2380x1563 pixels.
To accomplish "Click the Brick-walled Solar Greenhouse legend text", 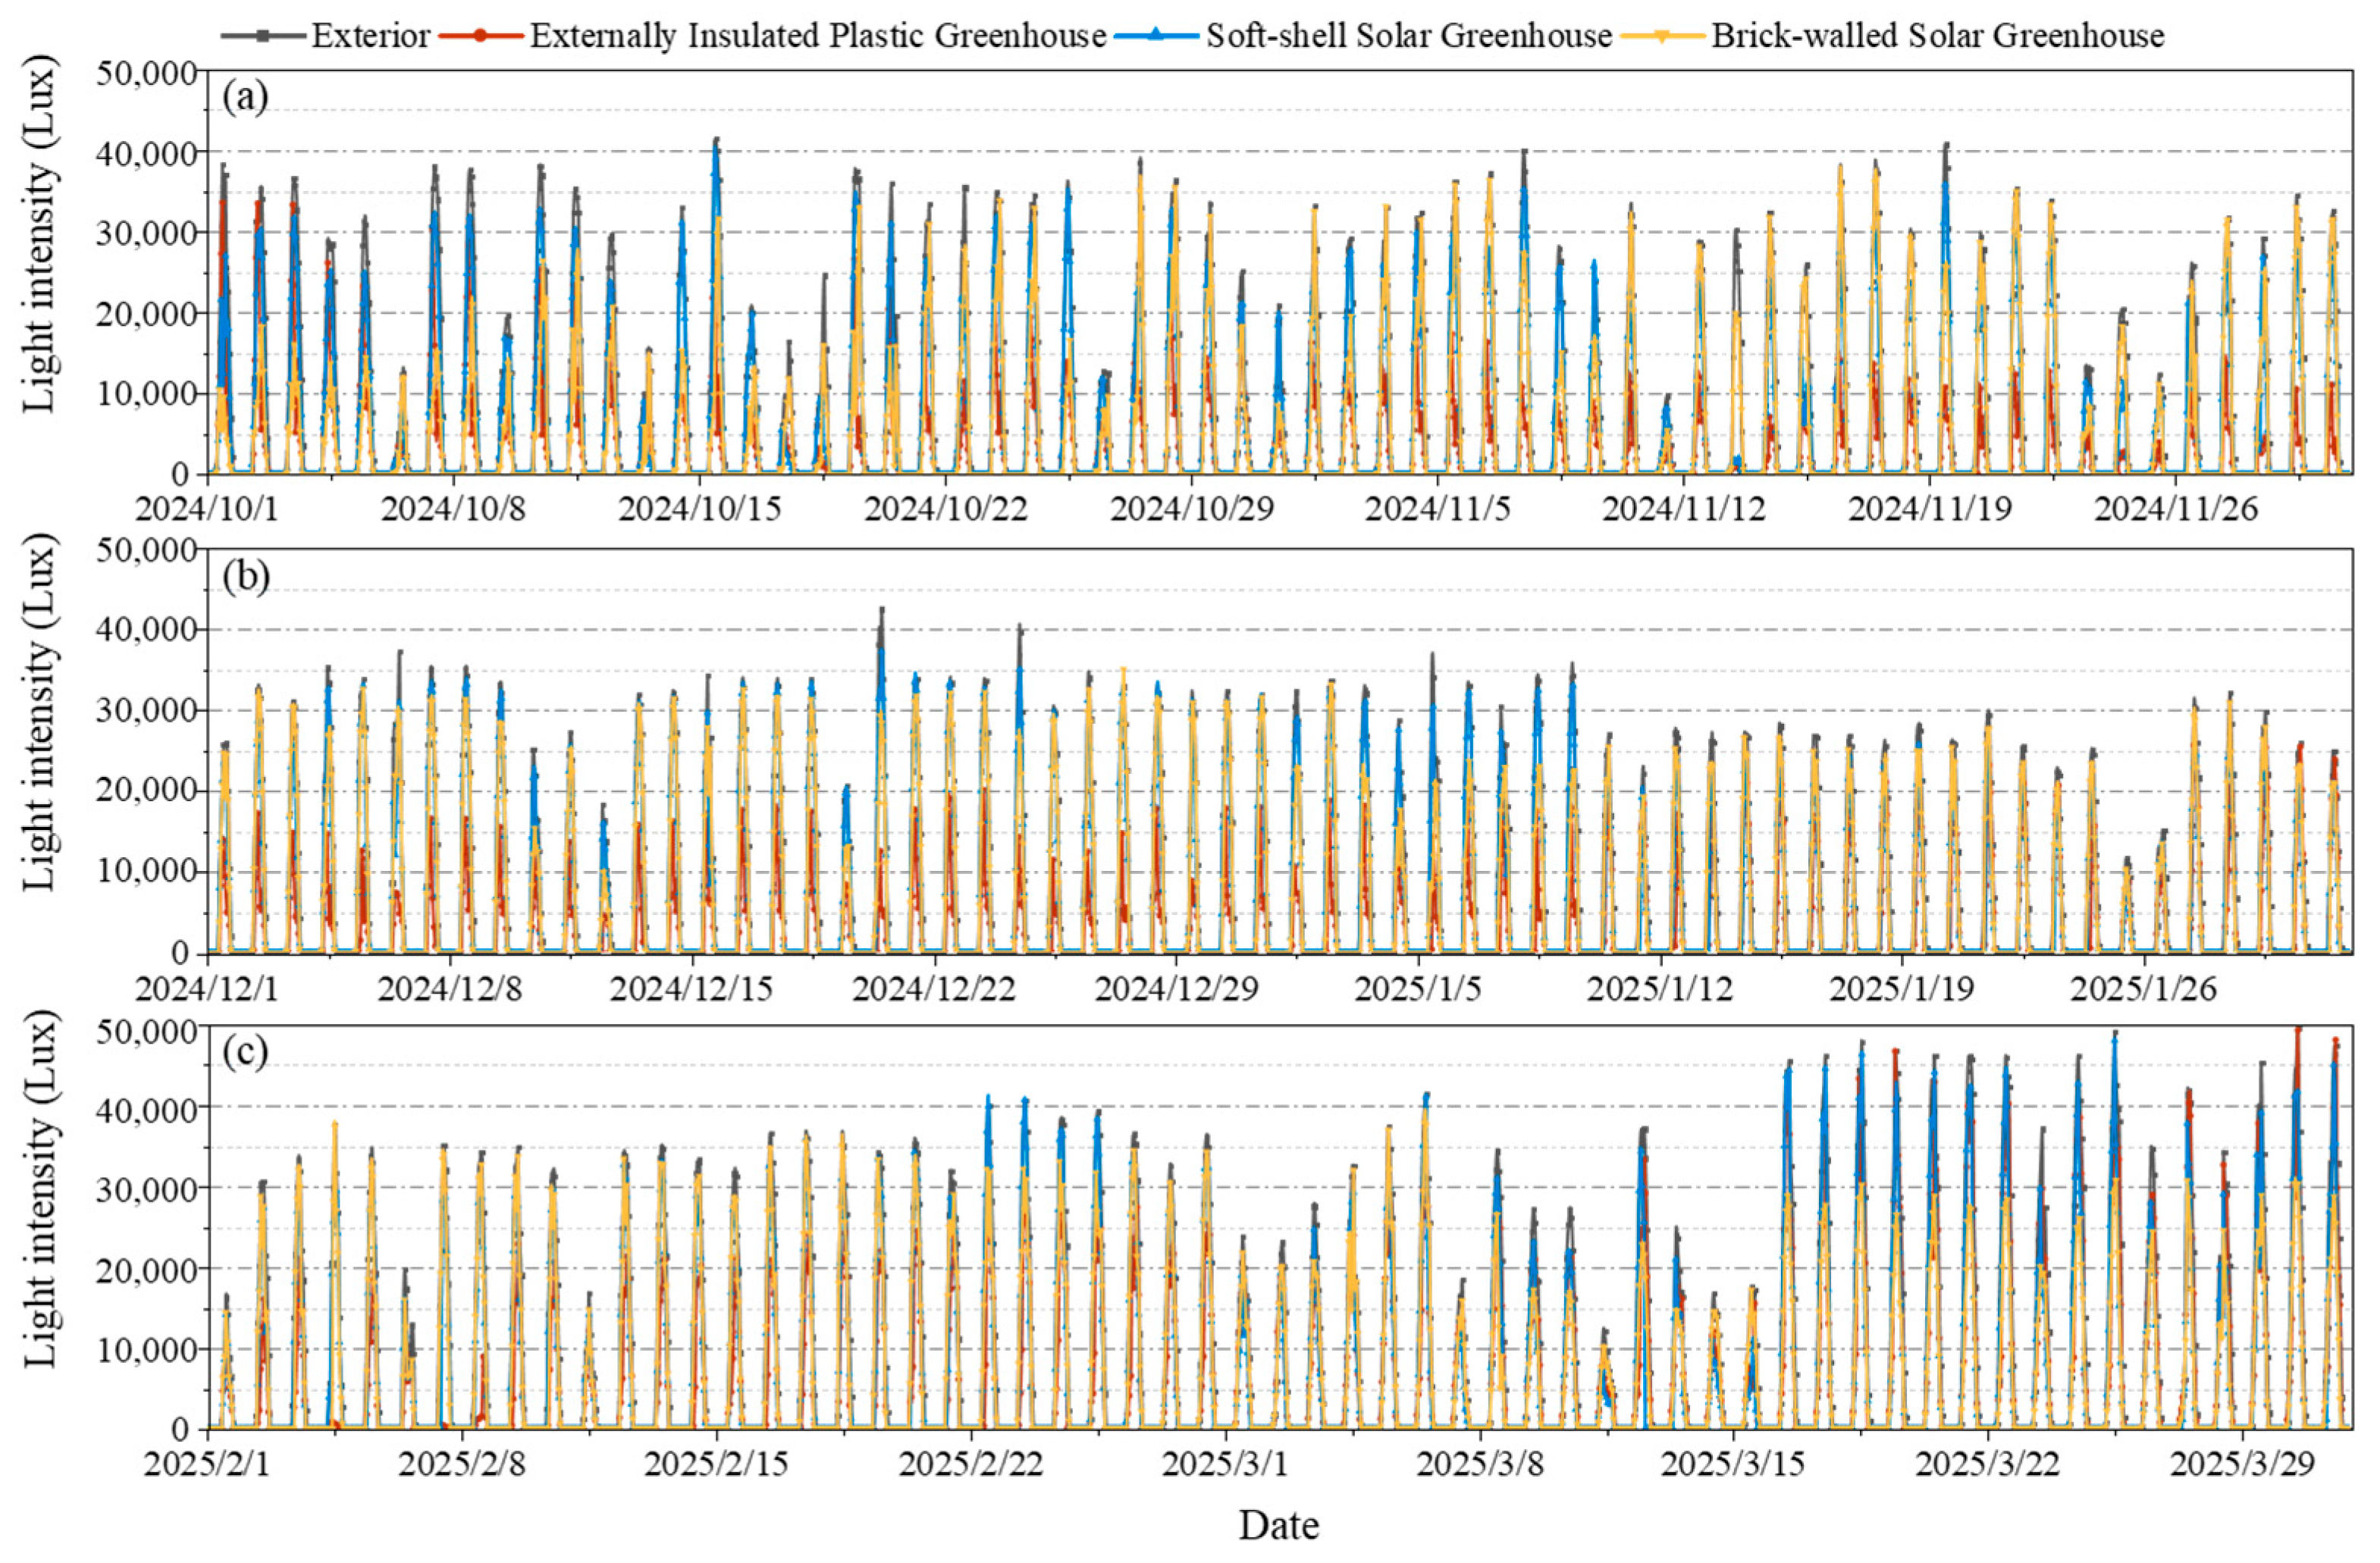I will tap(1938, 36).
